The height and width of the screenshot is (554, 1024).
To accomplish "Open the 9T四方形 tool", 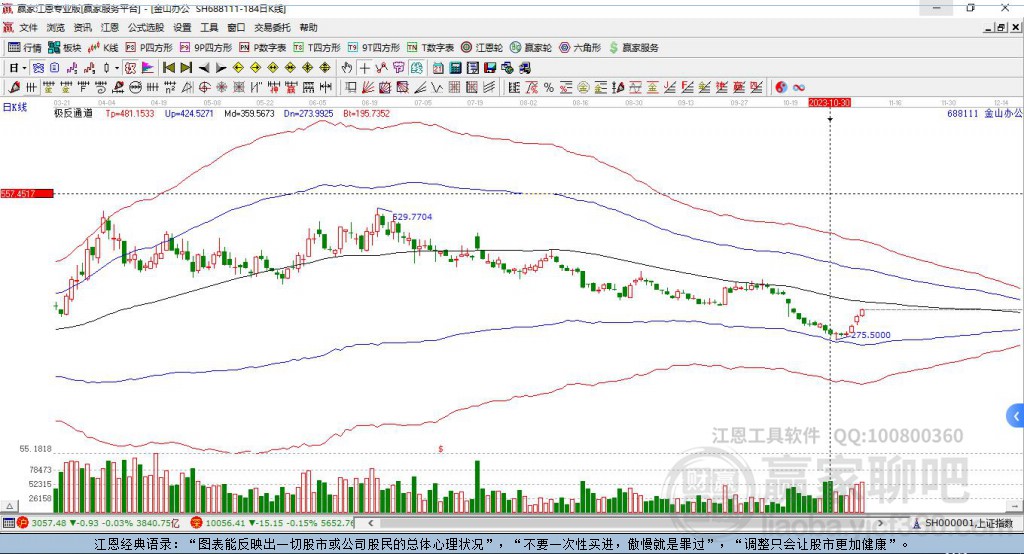I will [374, 48].
